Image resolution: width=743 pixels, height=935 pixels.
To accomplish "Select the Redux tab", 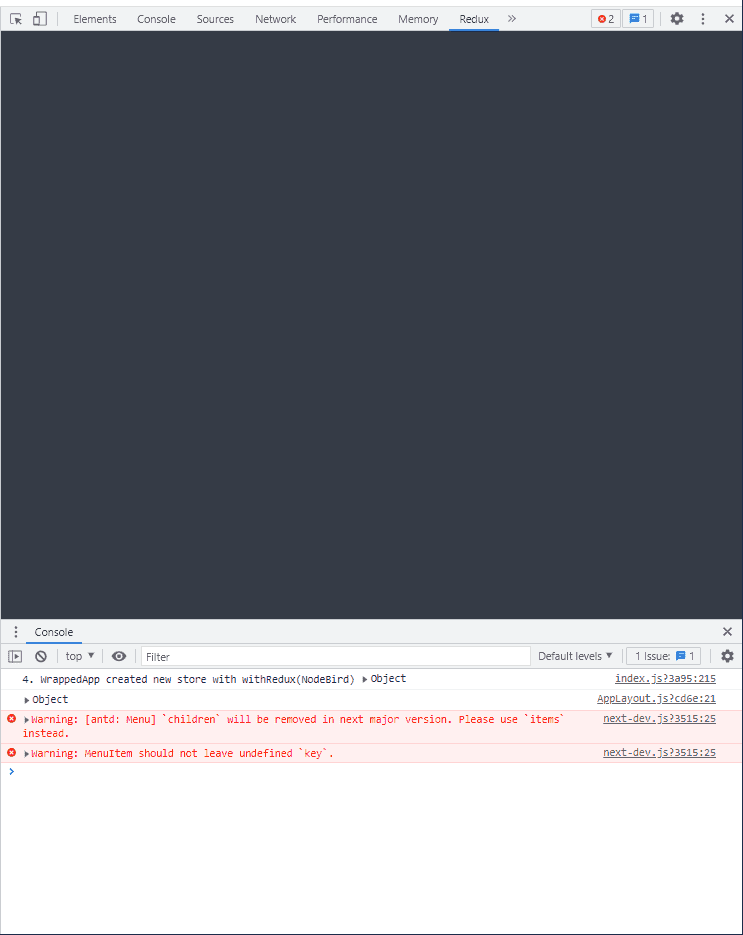I will click(474, 19).
